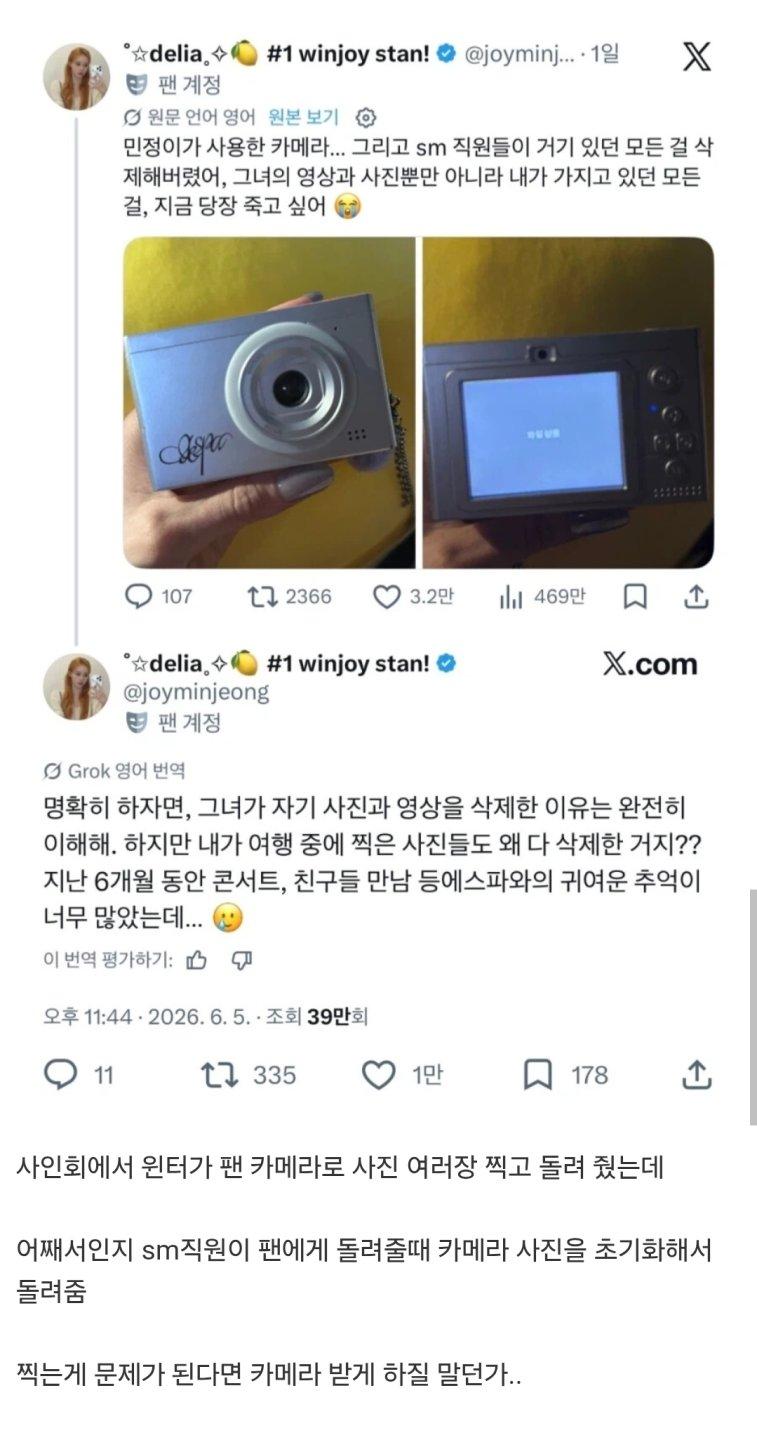
Task: Open translation settings gear icon
Action: (365, 116)
